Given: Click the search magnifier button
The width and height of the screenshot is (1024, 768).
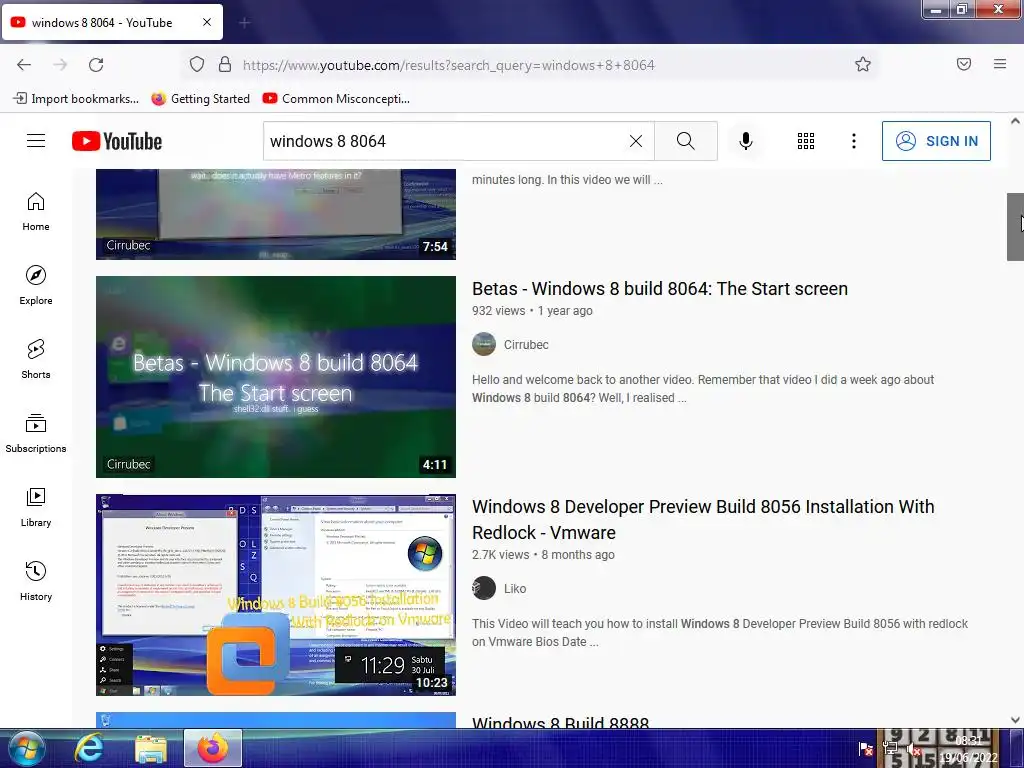Looking at the screenshot, I should click(x=685, y=141).
